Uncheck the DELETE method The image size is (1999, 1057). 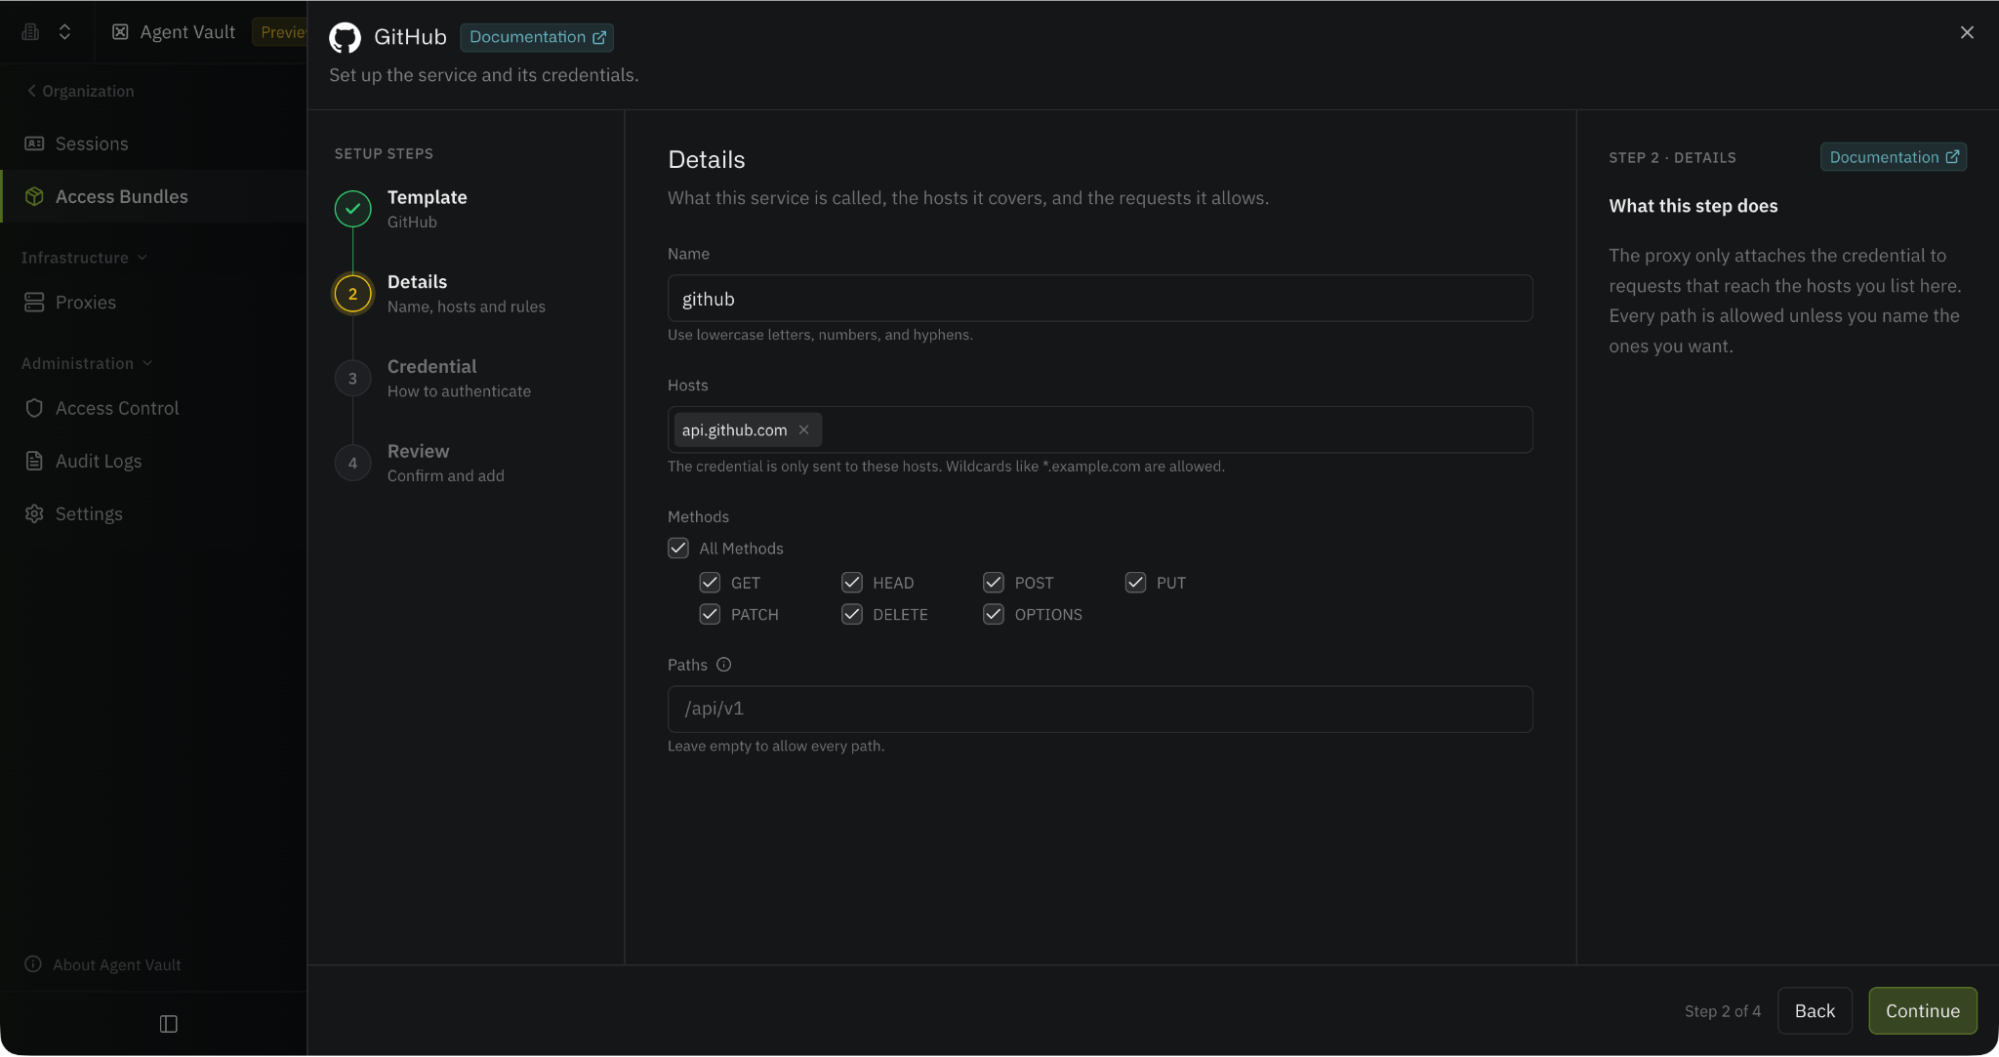click(x=852, y=614)
